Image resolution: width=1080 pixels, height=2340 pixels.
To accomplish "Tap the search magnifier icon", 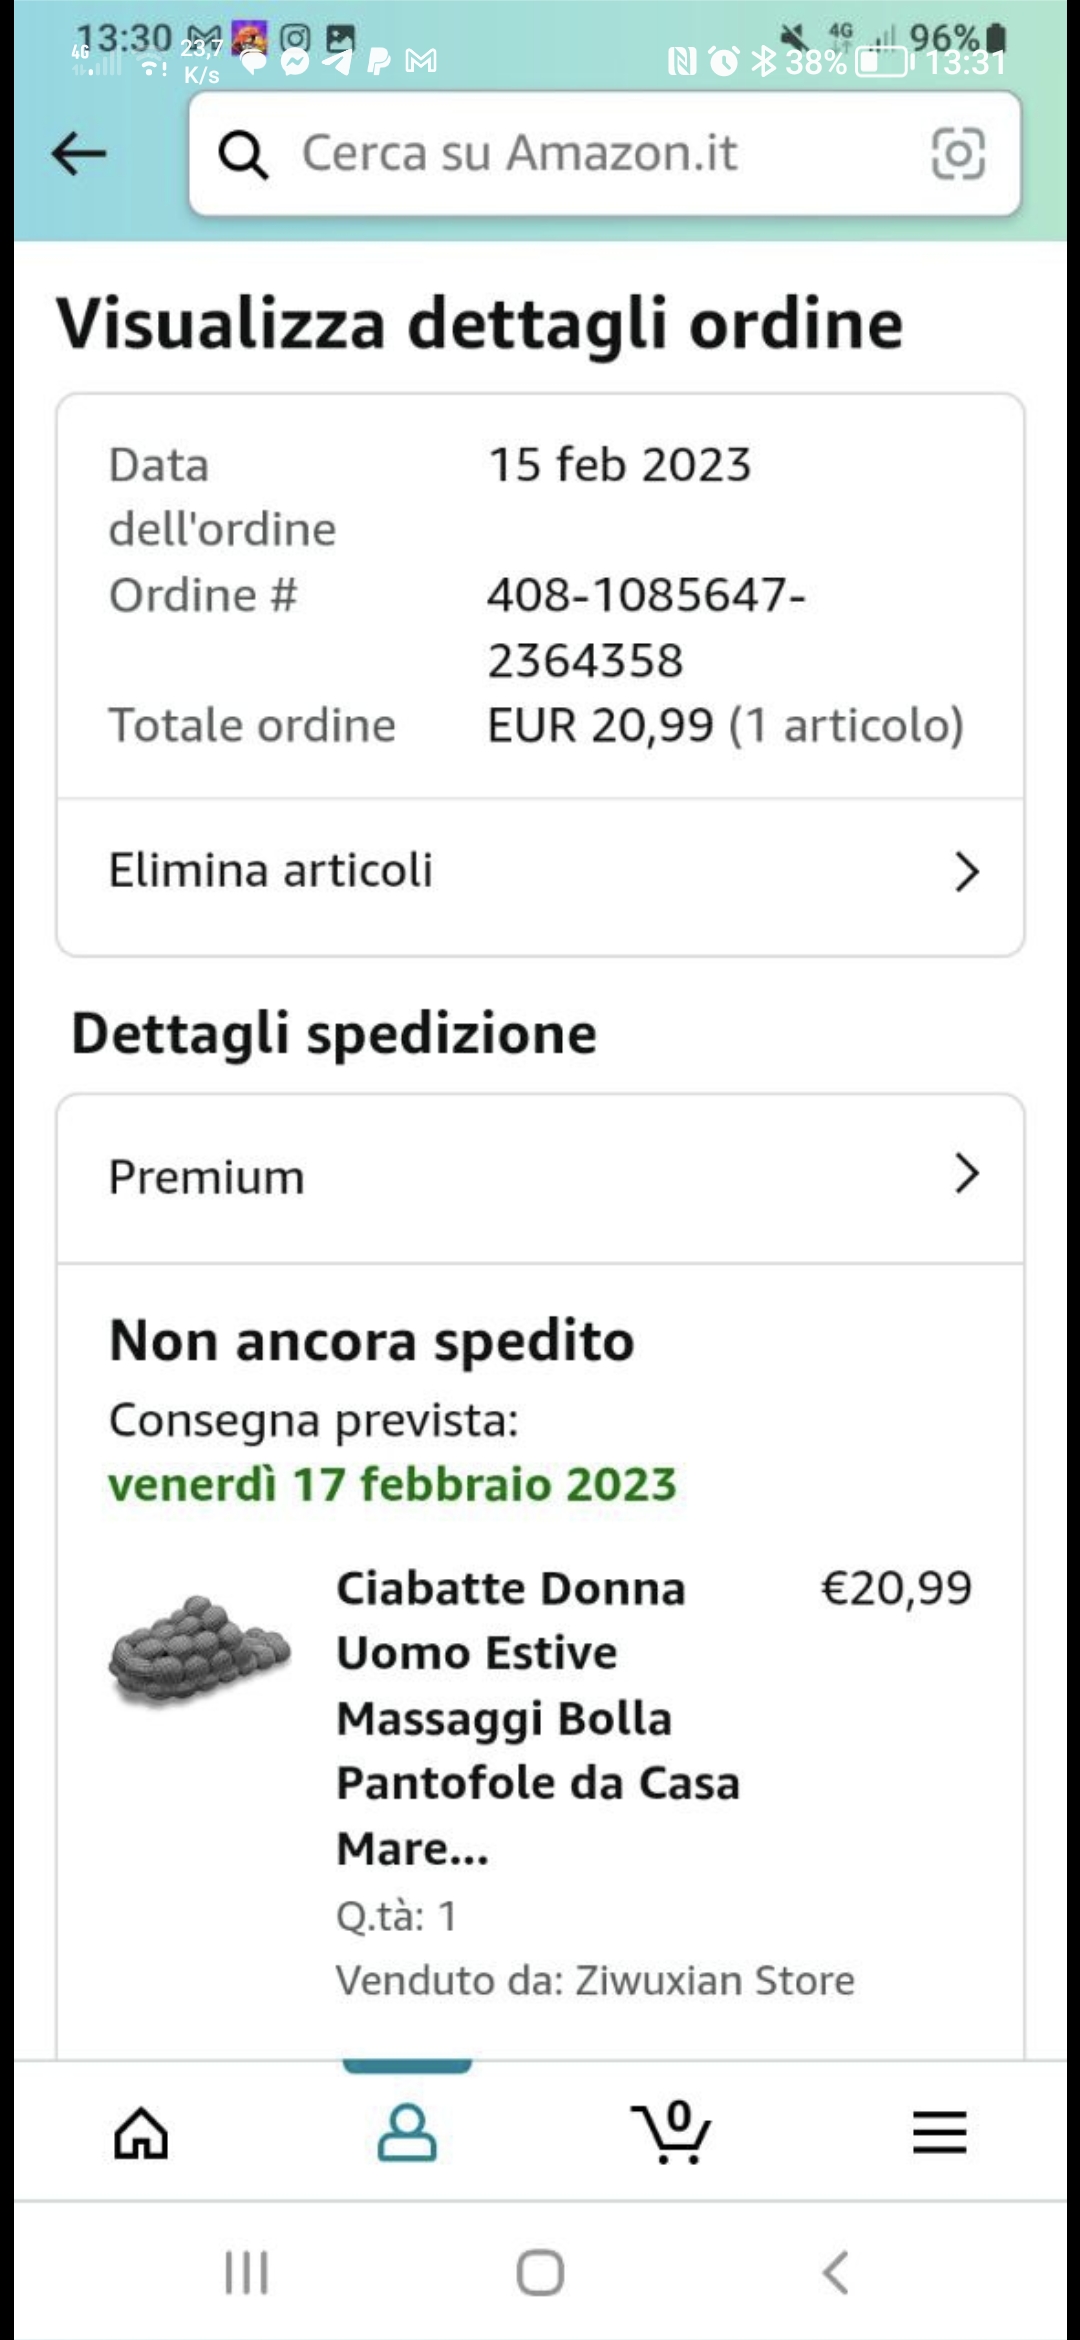I will [x=243, y=155].
